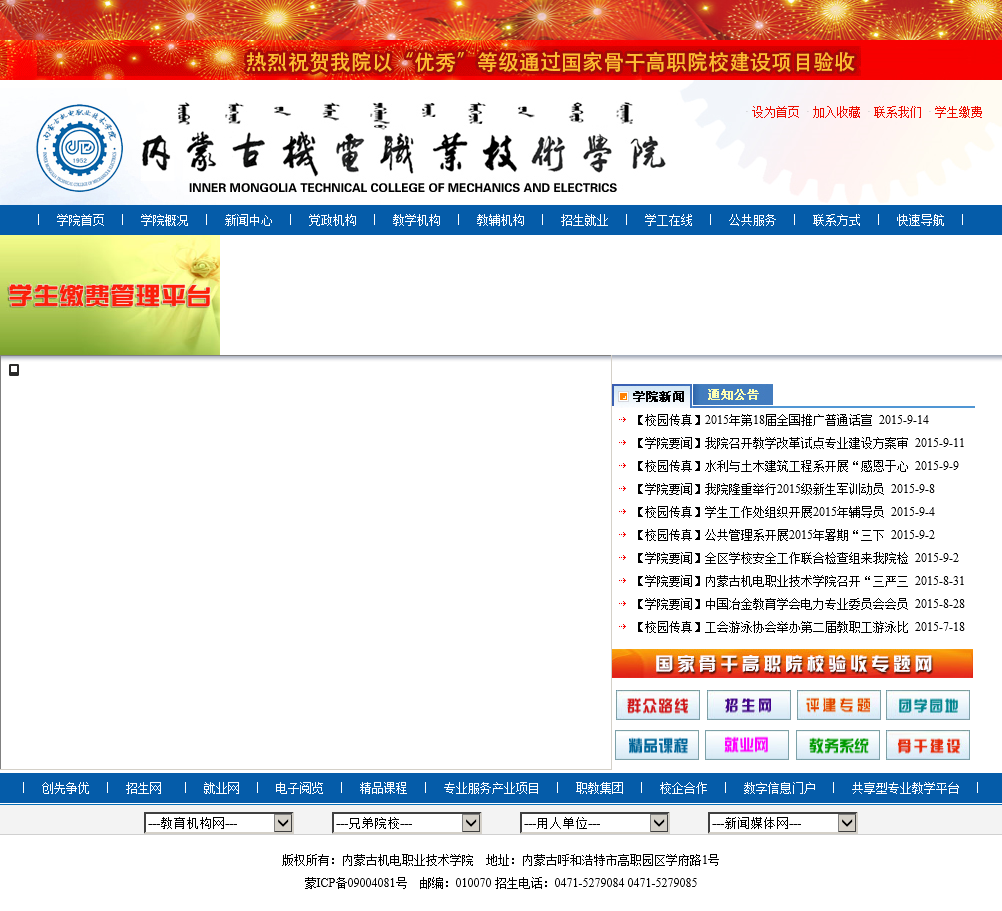Open 学院概况 in the navigation bar
Screen dimensions: 1002x911
pos(164,220)
